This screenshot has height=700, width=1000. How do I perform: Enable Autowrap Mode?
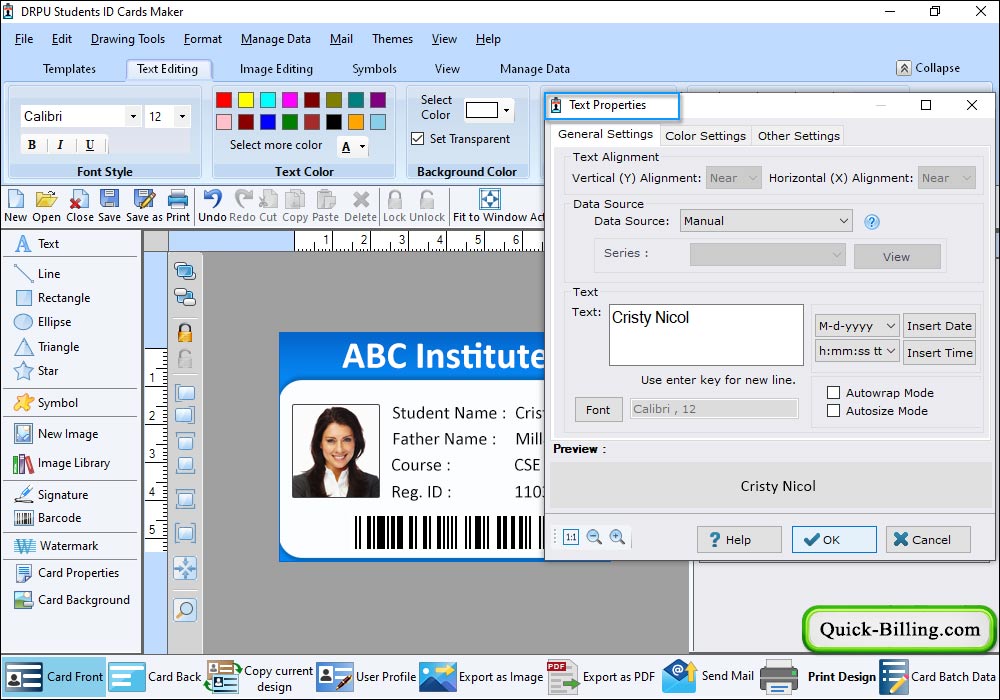pos(833,393)
